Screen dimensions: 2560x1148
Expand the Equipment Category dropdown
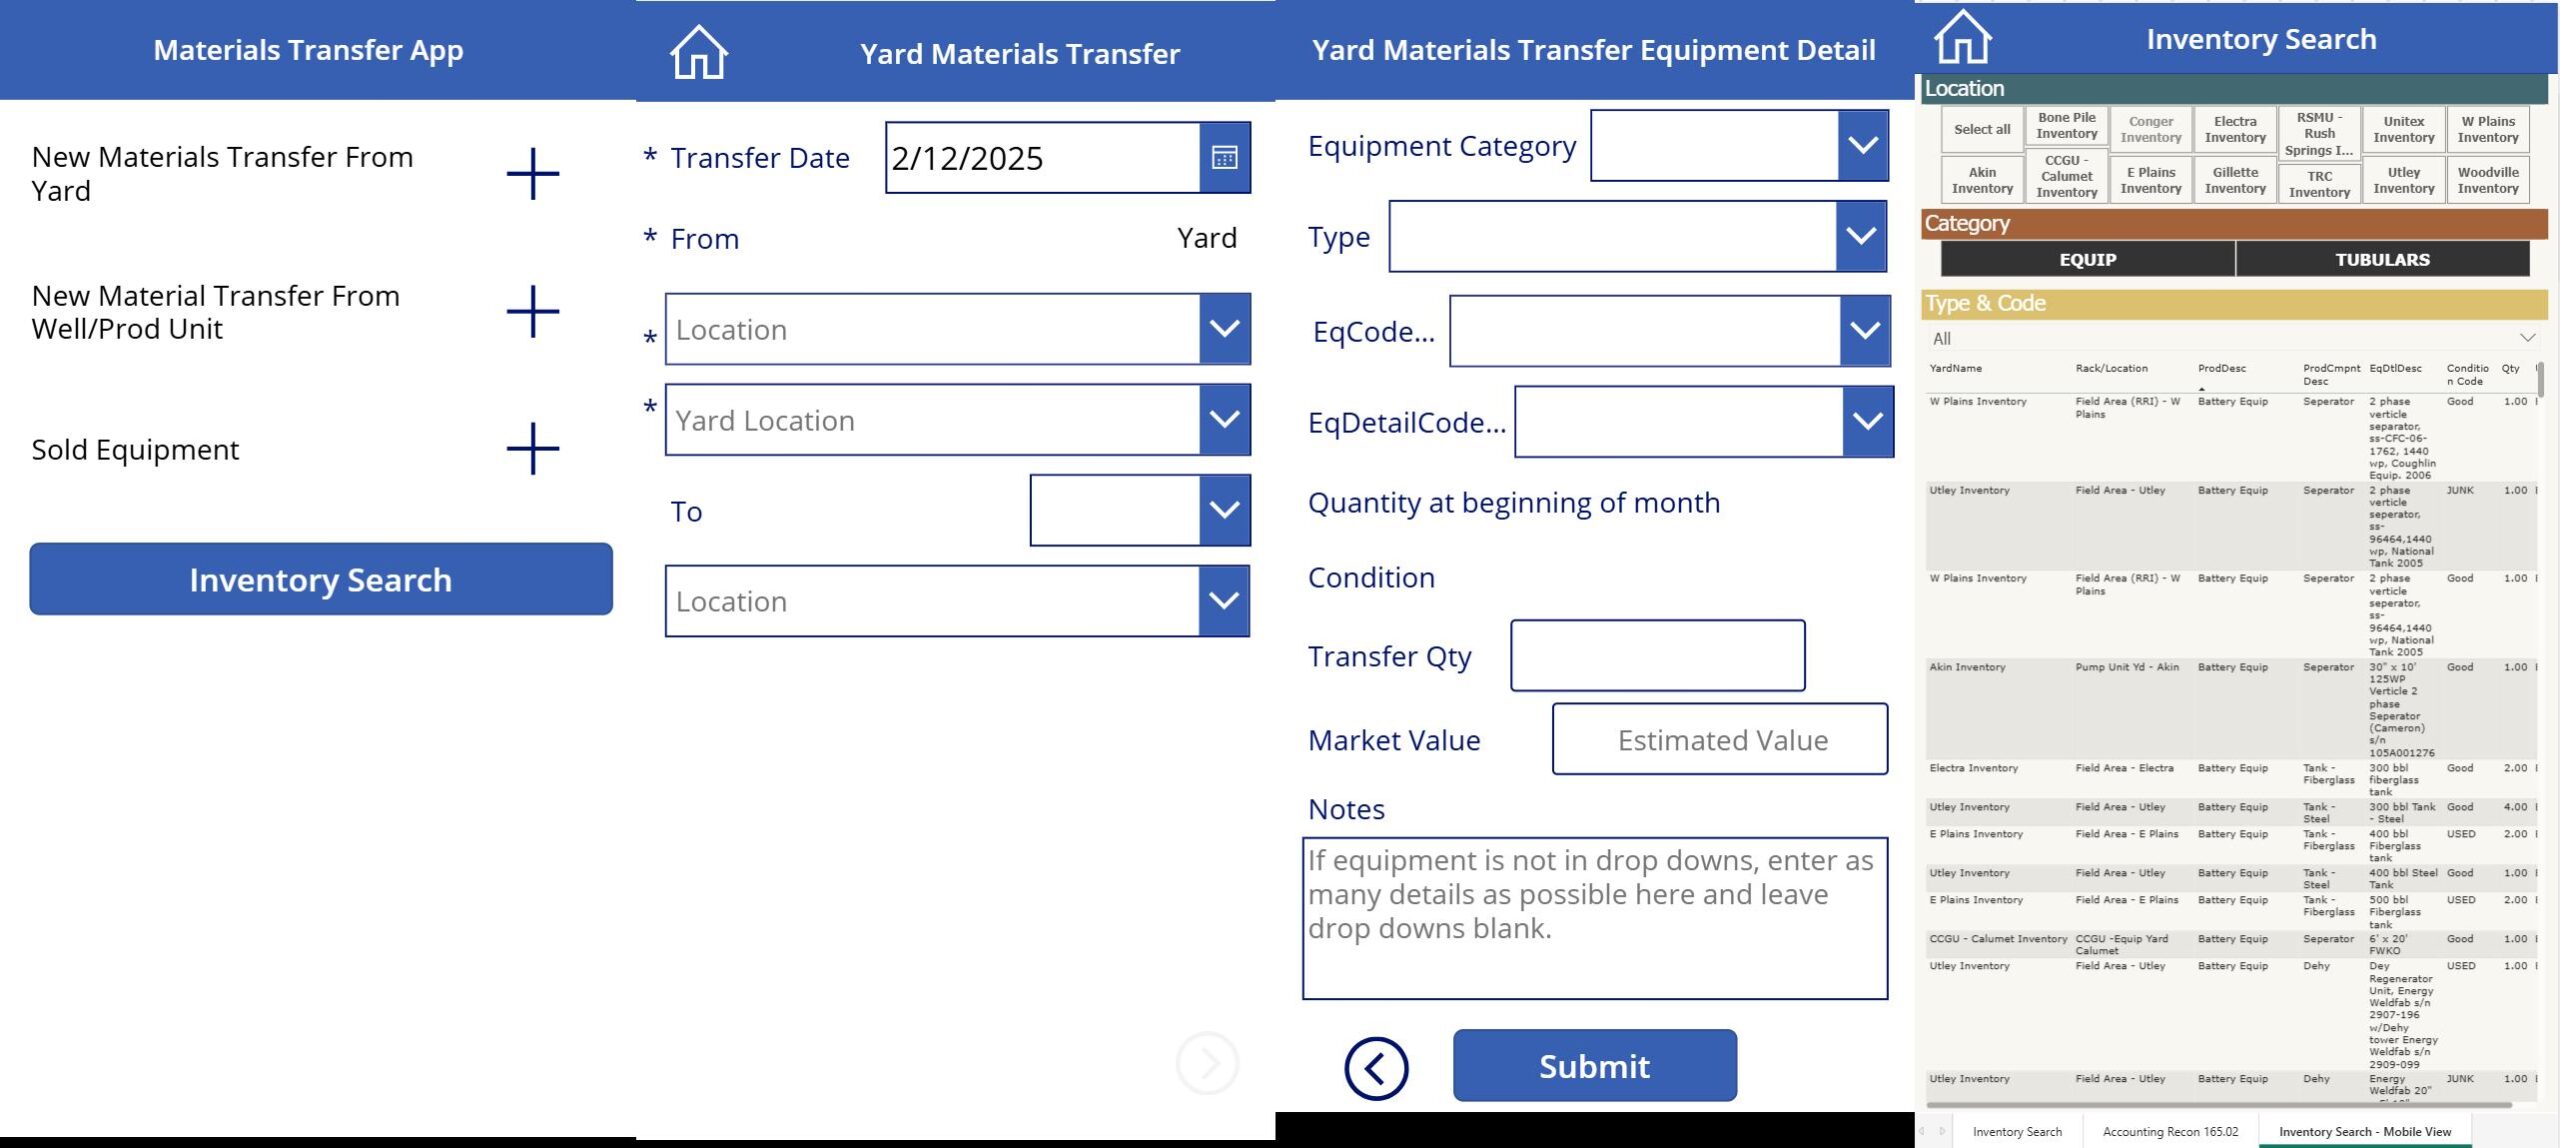[x=1862, y=146]
